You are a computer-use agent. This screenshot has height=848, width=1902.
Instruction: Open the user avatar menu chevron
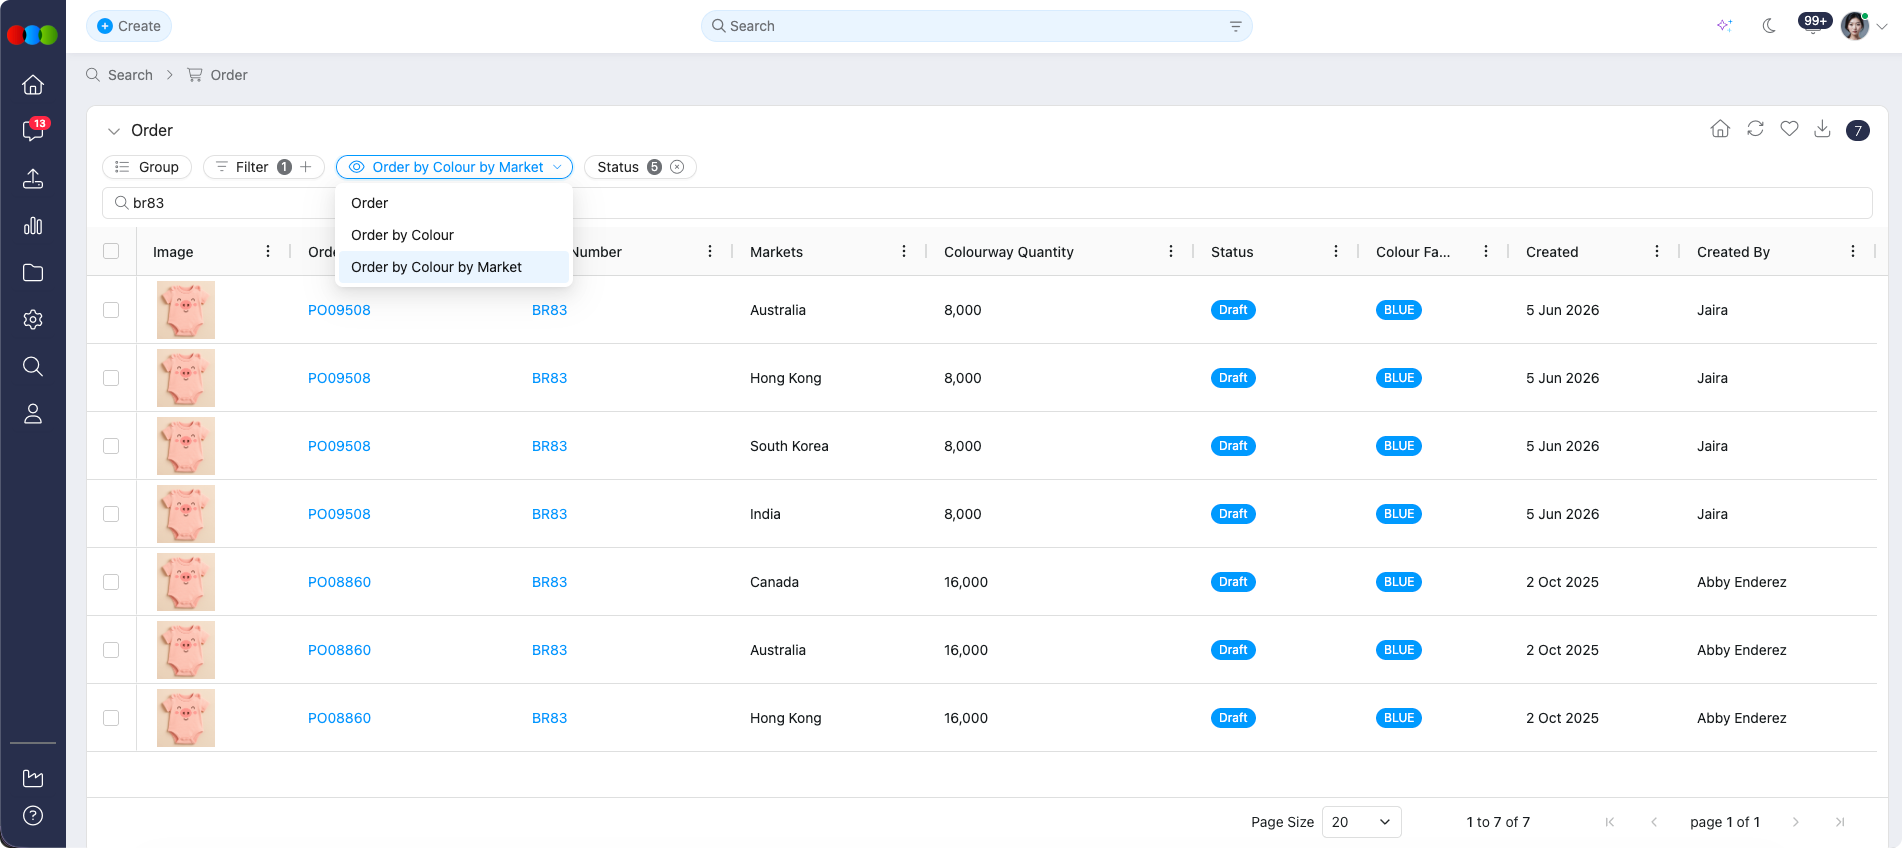(x=1882, y=27)
